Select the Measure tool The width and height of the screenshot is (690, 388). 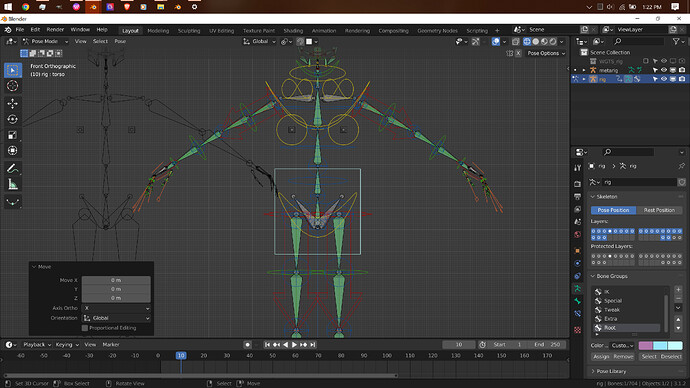[x=13, y=184]
